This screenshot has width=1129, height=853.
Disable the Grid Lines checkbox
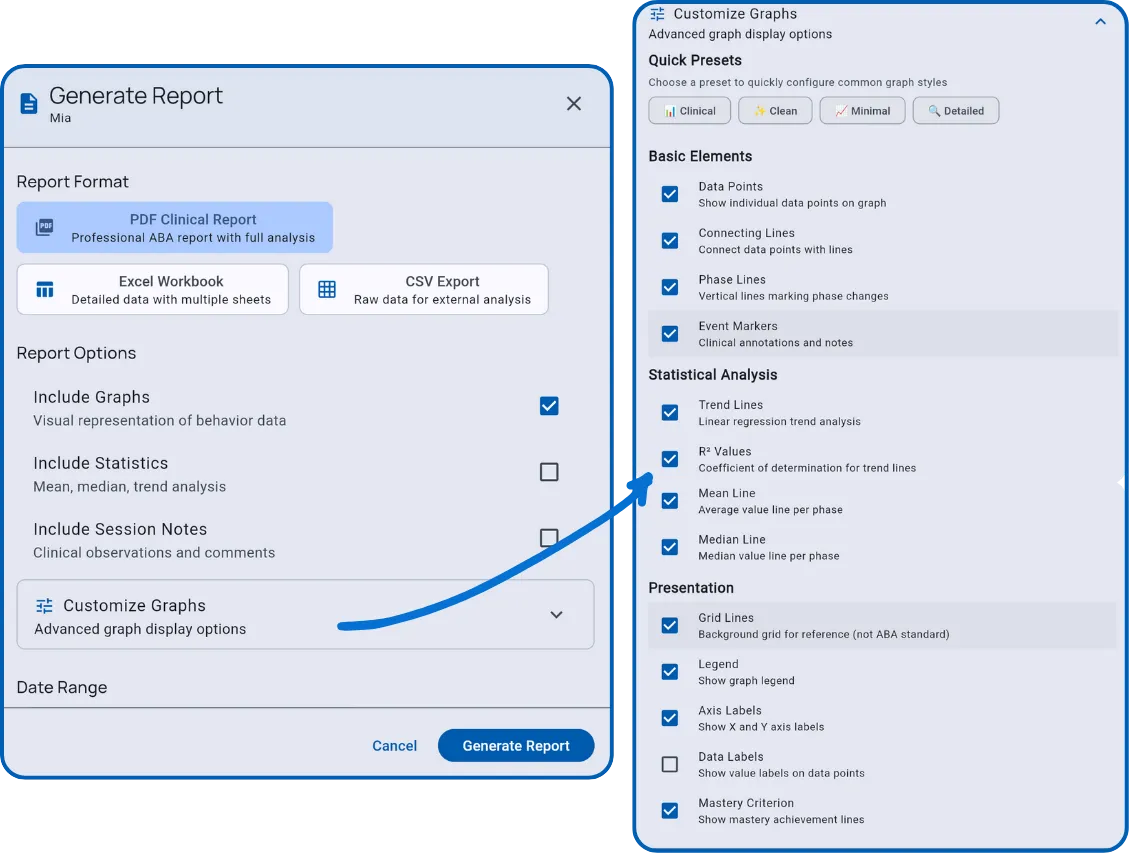pyautogui.click(x=669, y=625)
